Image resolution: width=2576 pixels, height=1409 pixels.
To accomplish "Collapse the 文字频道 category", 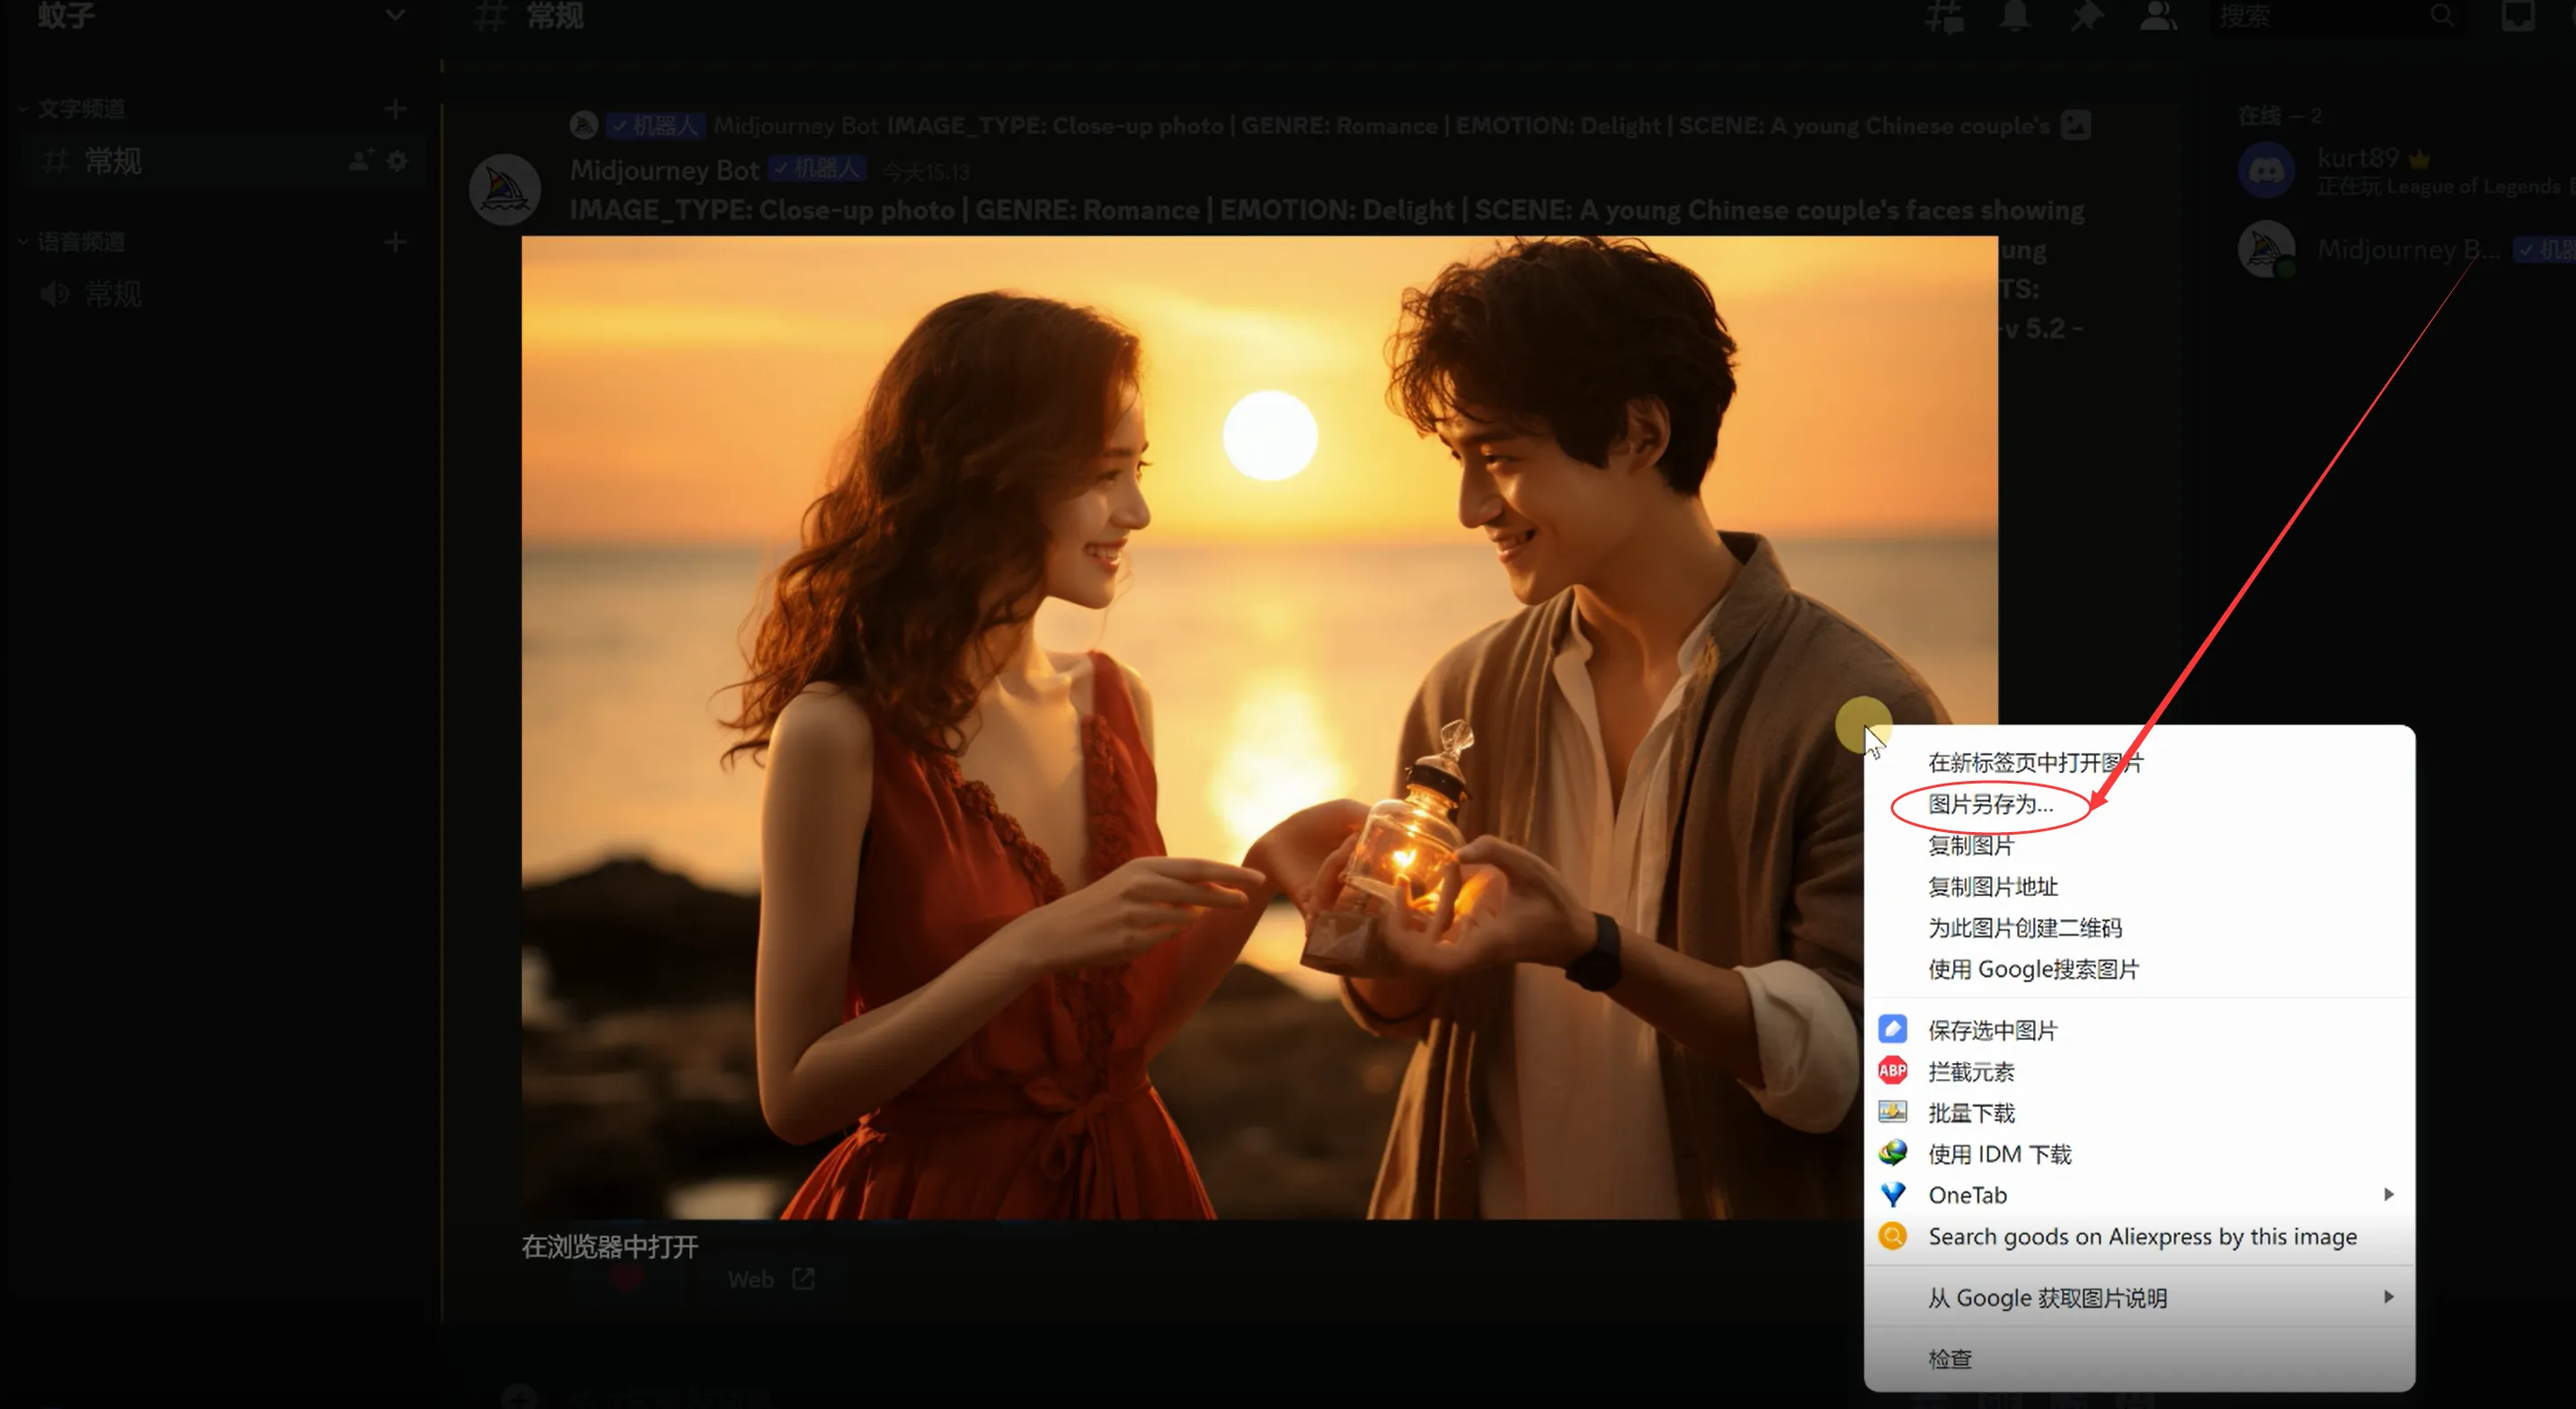I will (80, 108).
